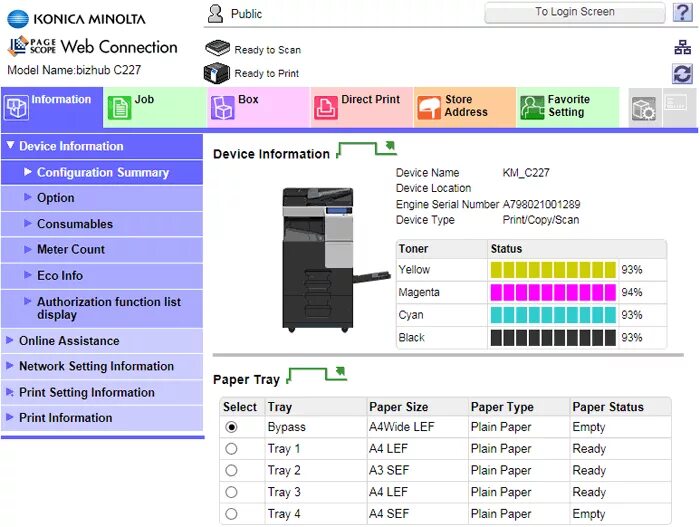Click the Black toner level bar
The height and width of the screenshot is (527, 700).
(x=553, y=338)
